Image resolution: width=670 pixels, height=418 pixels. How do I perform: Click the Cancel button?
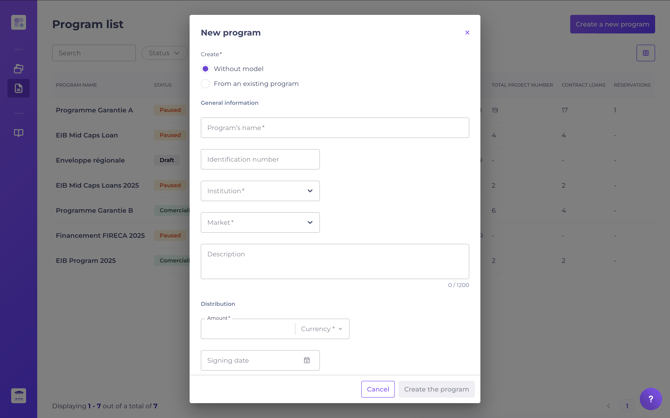tap(378, 389)
